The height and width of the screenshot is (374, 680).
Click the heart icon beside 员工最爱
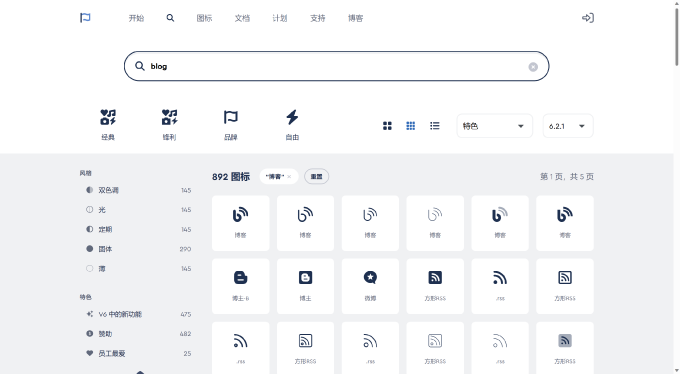click(x=90, y=353)
